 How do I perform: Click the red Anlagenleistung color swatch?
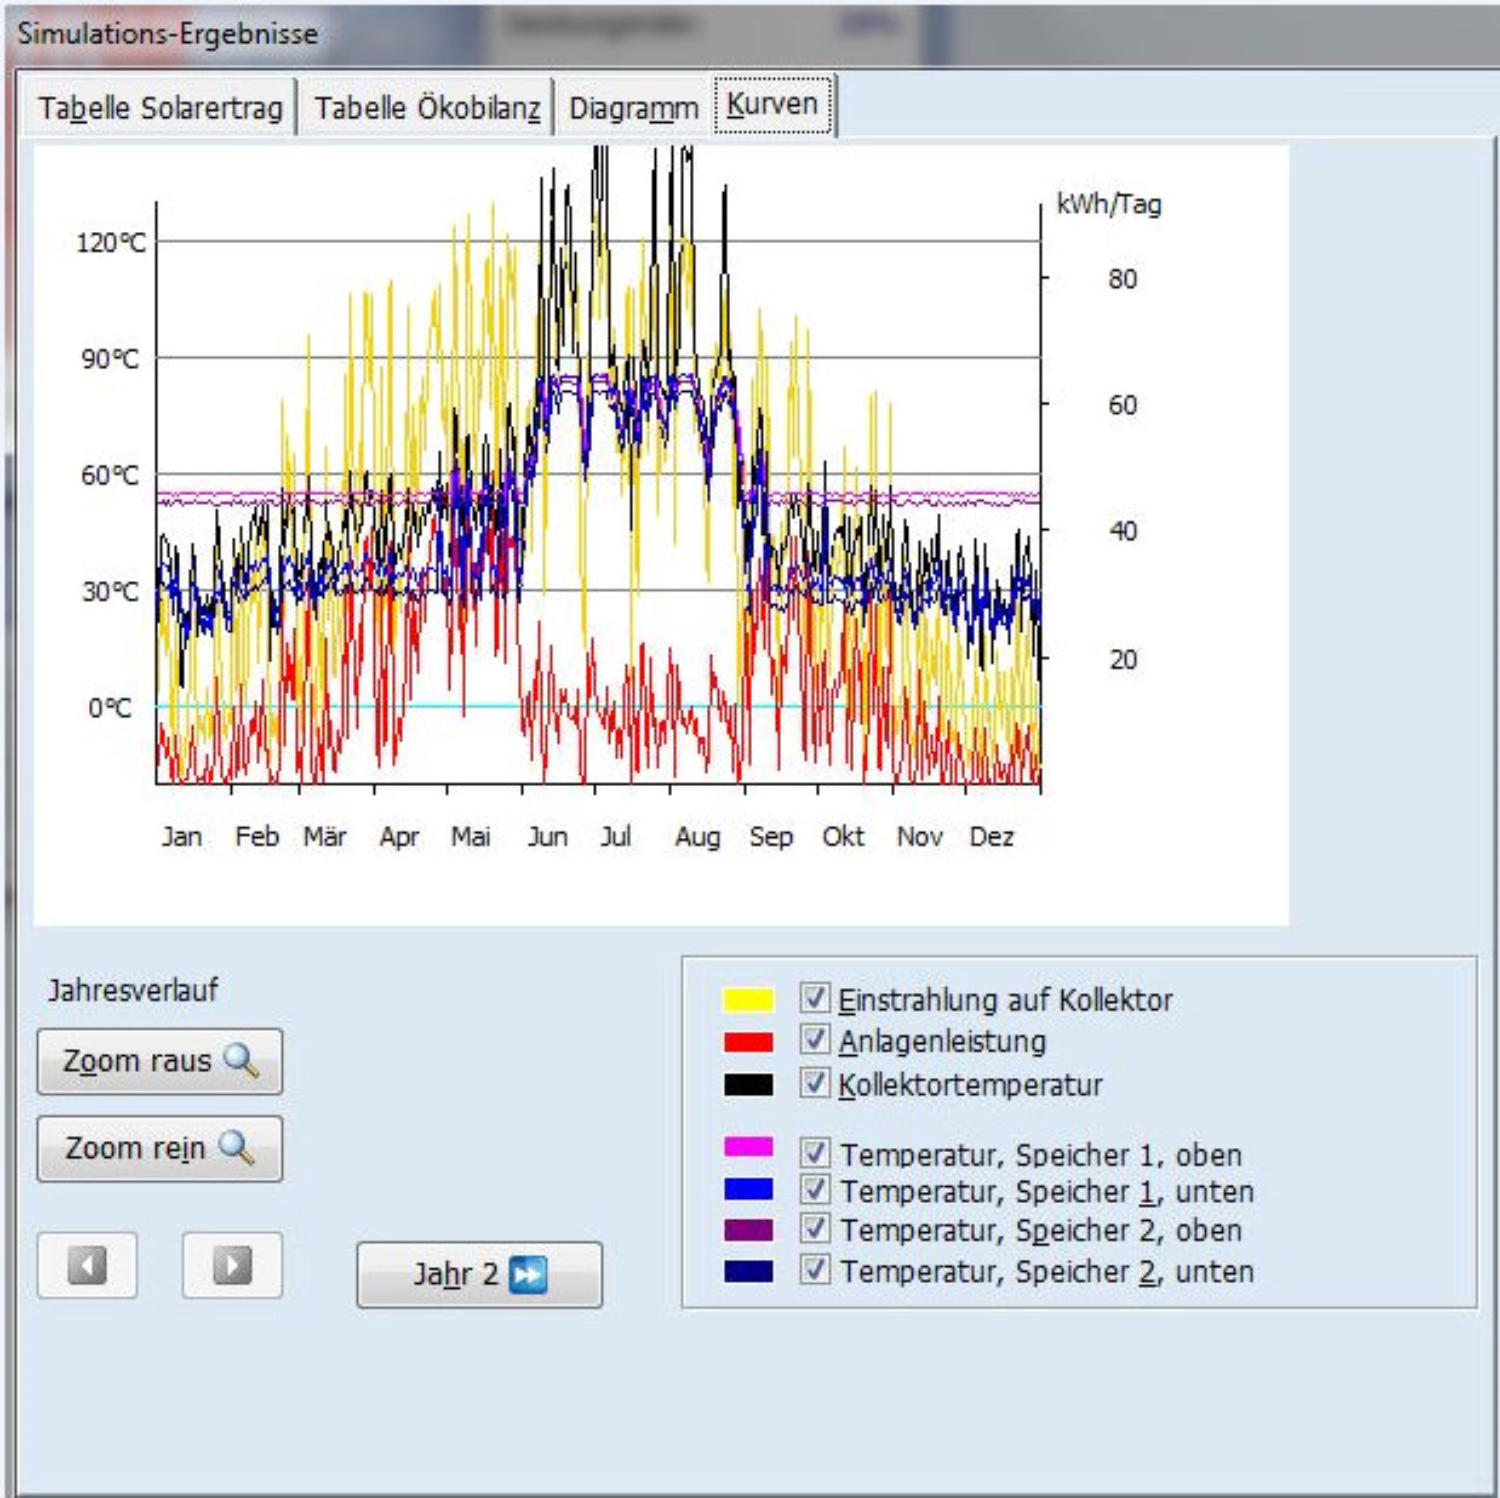click(748, 1042)
